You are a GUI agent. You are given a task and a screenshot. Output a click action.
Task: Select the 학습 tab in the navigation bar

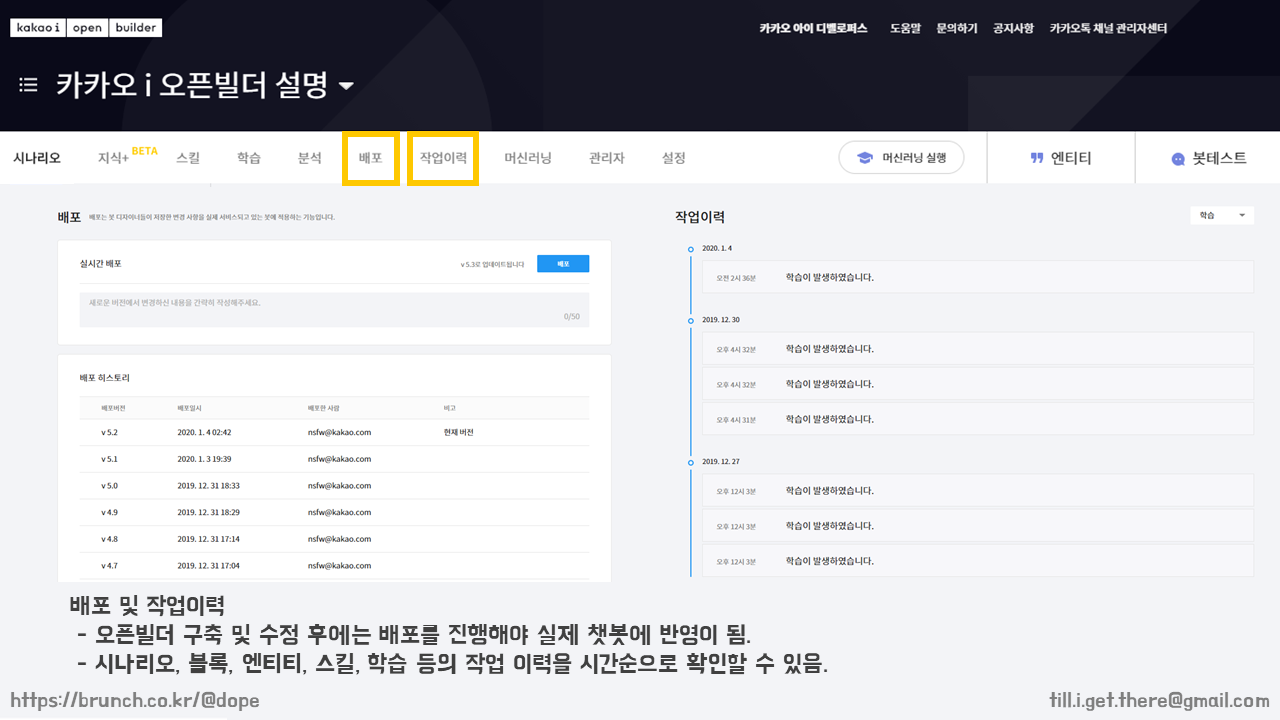pos(249,158)
